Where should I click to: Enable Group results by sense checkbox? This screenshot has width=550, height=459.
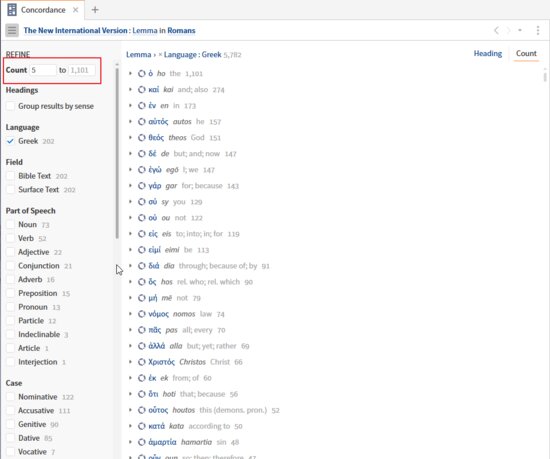pos(11,106)
